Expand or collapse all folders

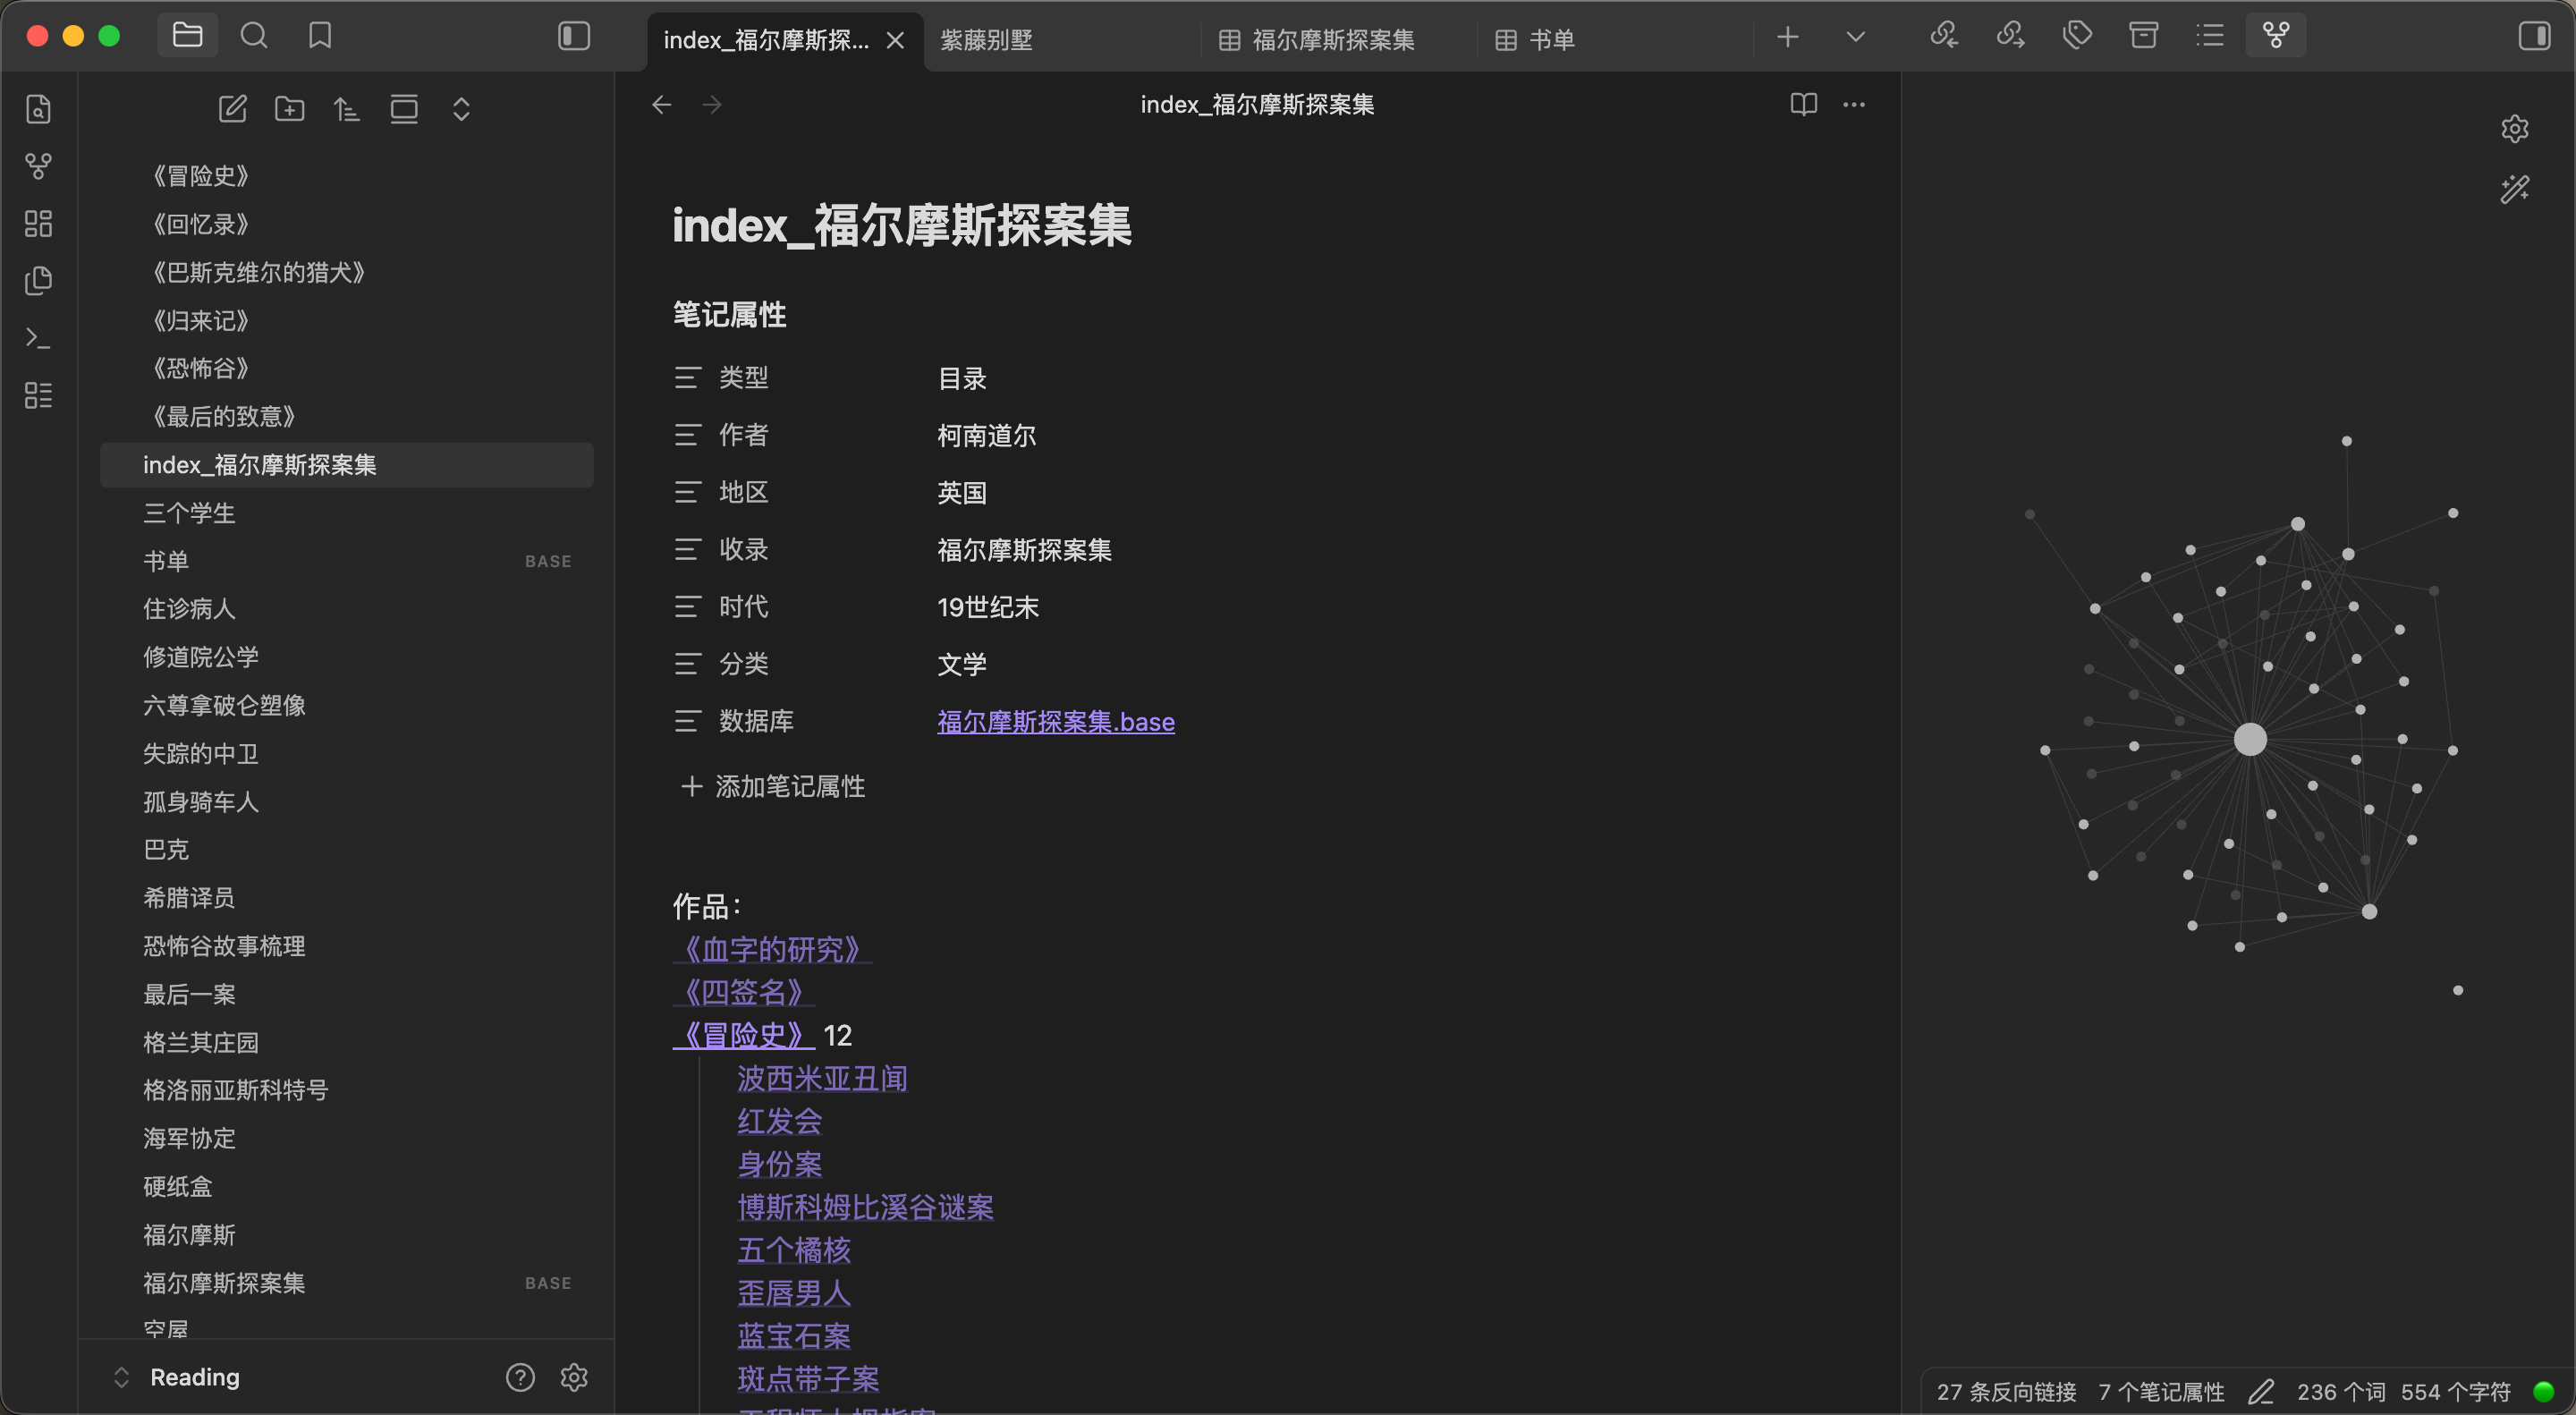[461, 109]
